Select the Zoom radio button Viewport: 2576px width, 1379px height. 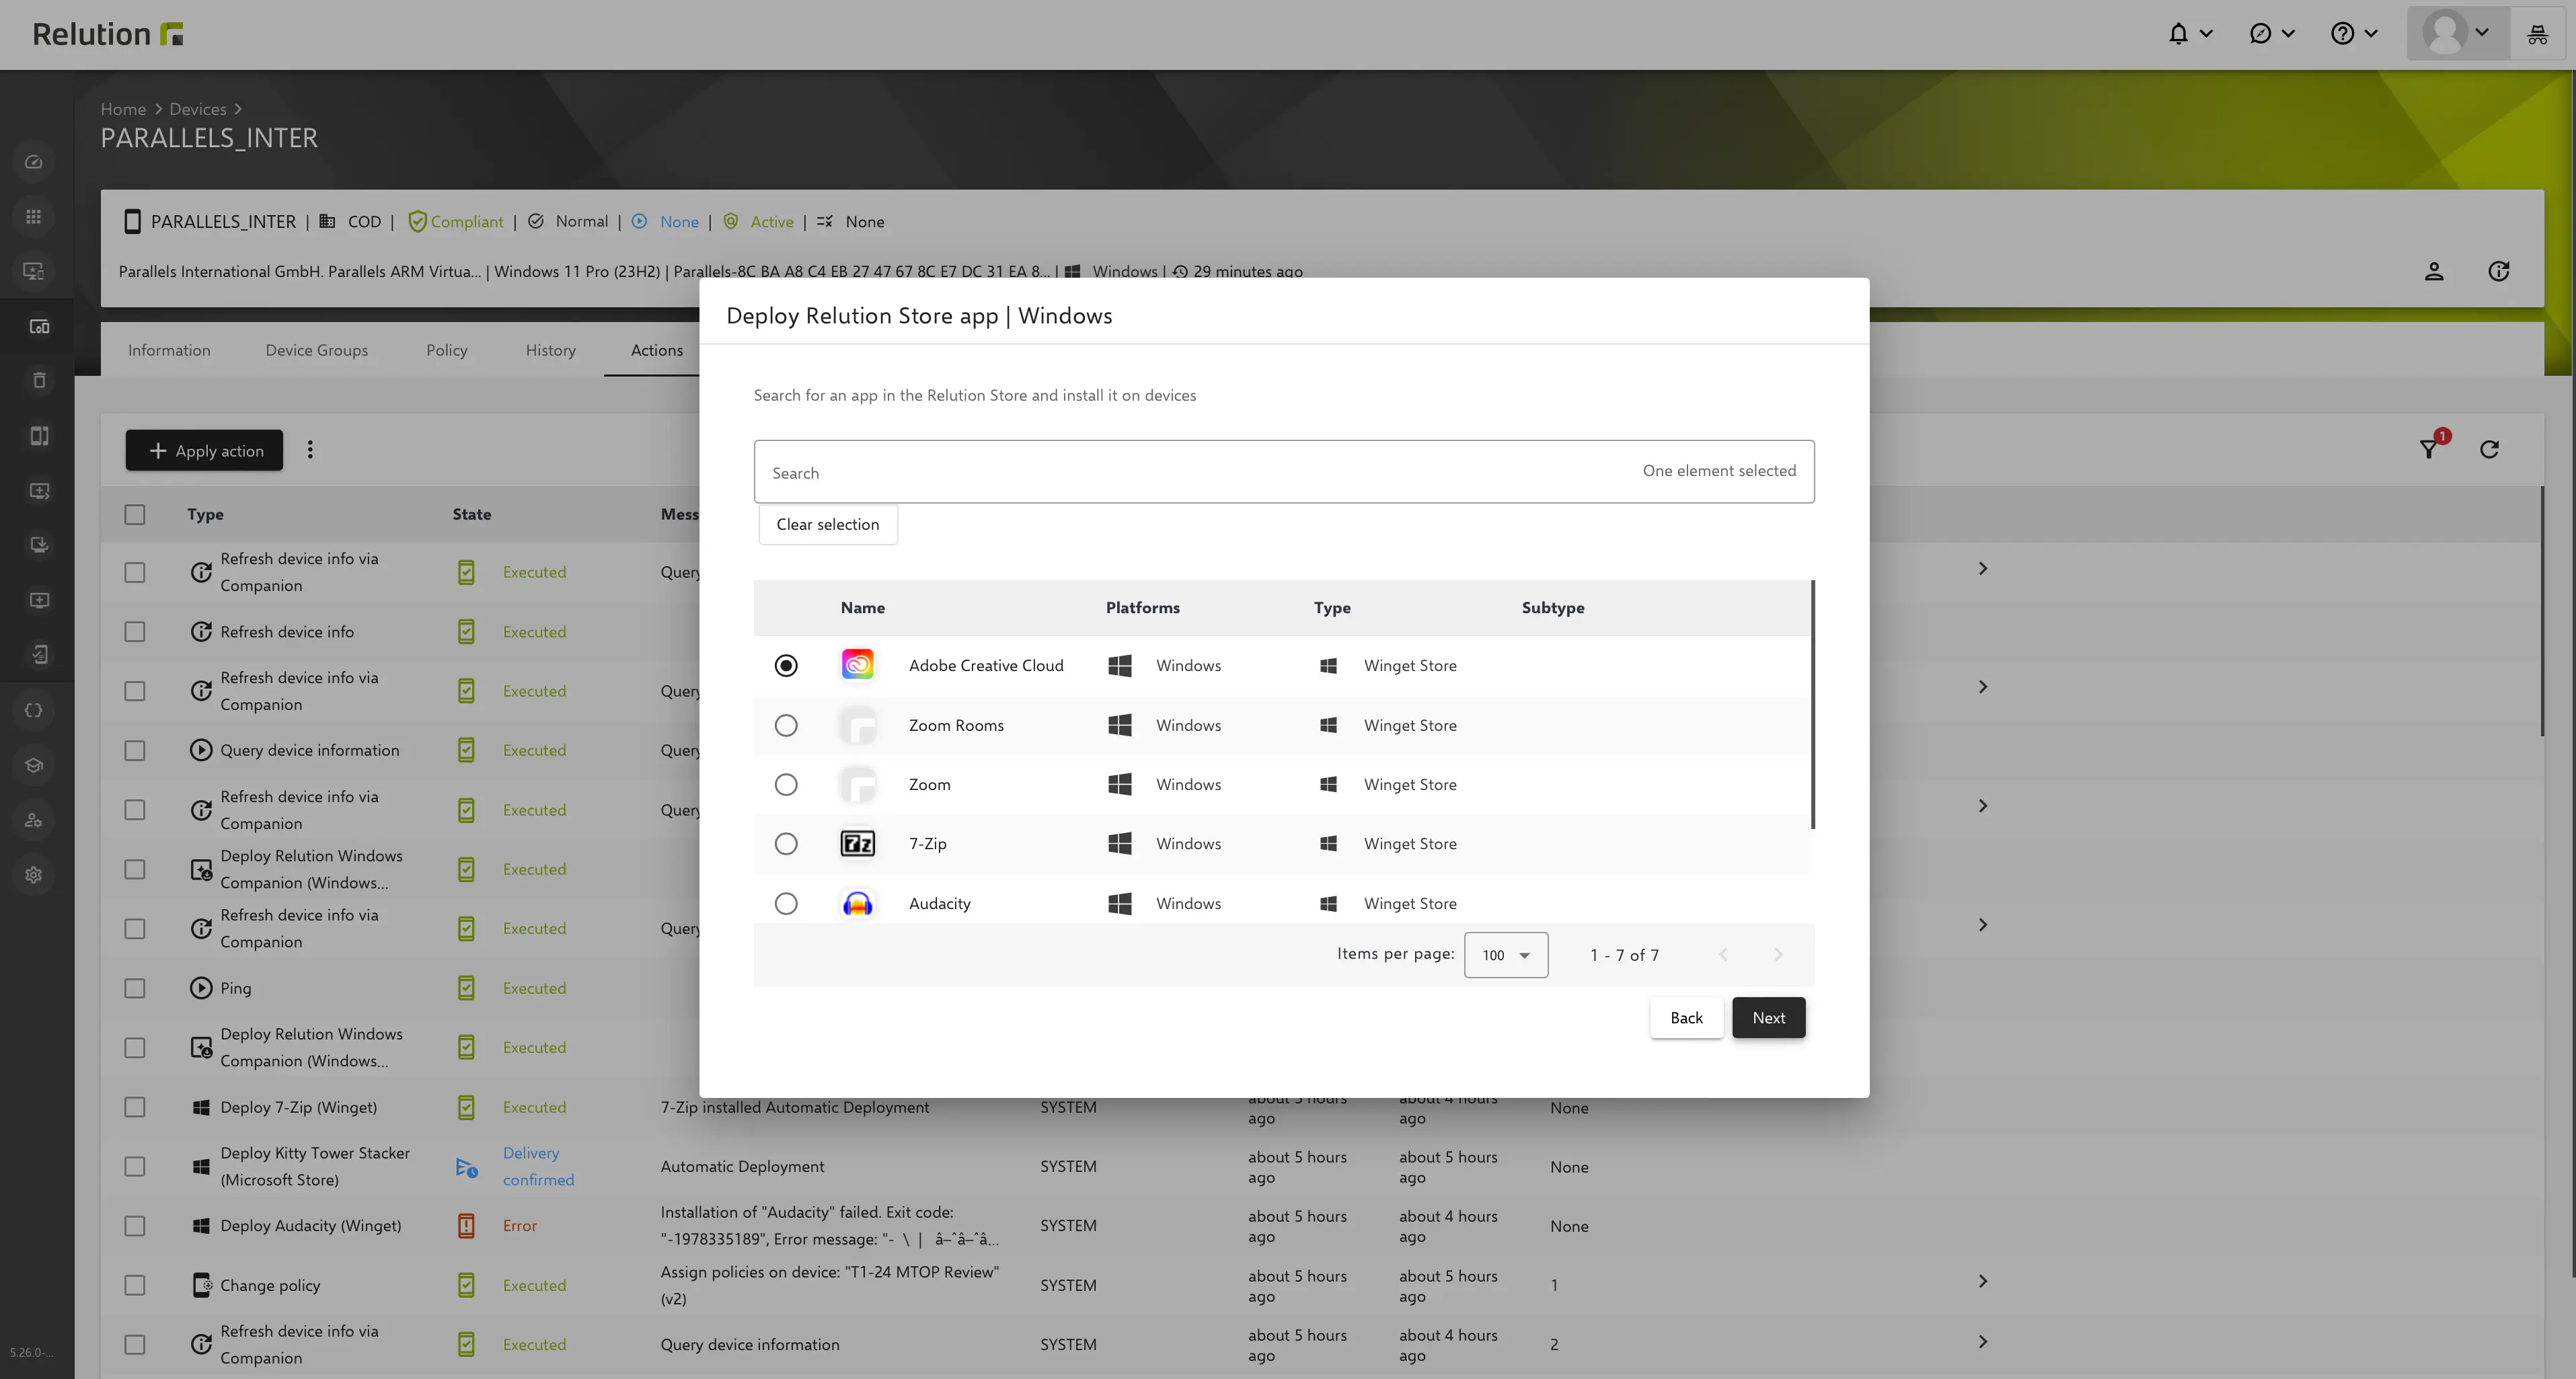coord(786,783)
